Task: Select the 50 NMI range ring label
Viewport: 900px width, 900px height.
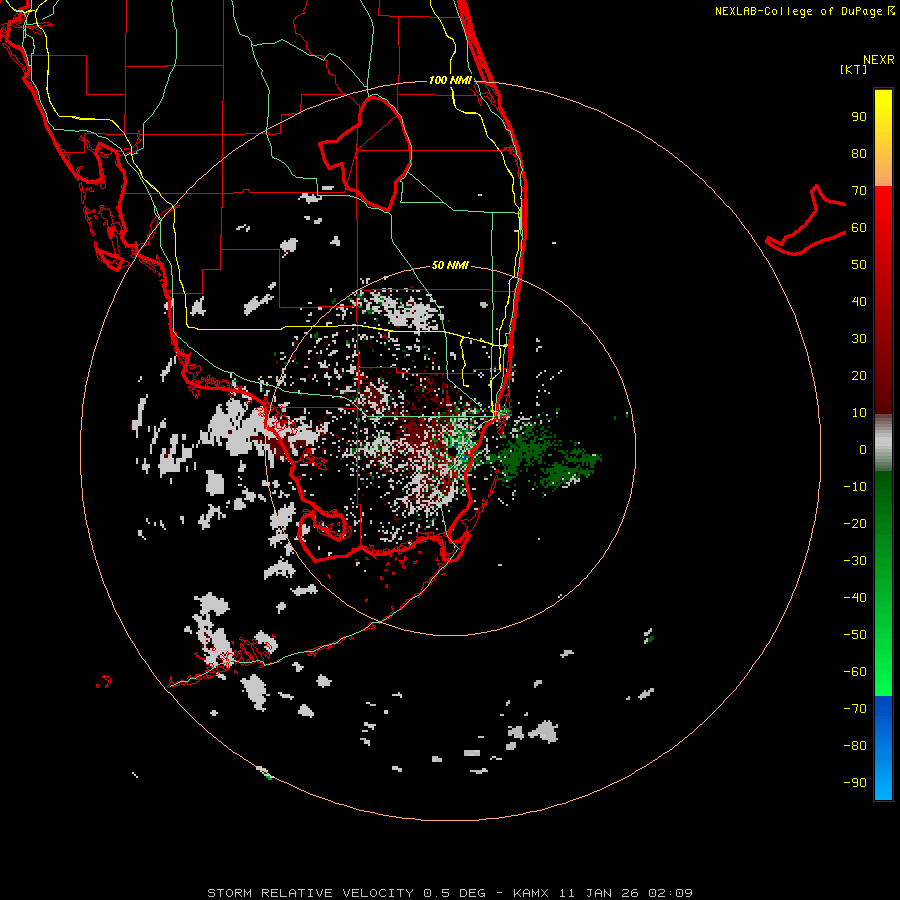Action: coord(450,265)
